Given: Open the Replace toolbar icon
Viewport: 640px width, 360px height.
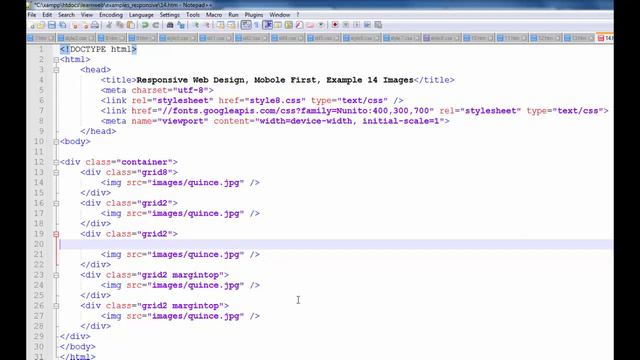Looking at the screenshot, I should pyautogui.click(x=181, y=25).
